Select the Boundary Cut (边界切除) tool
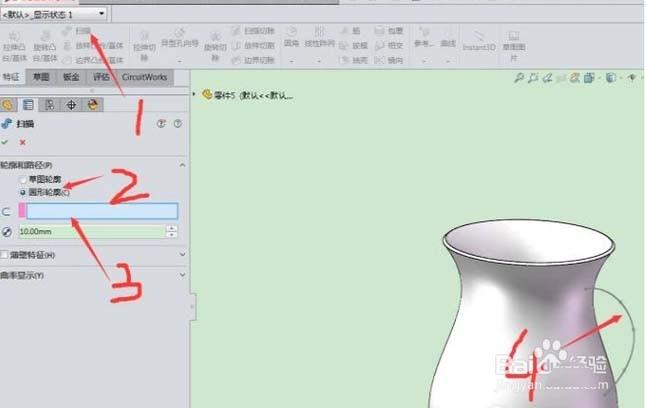This screenshot has height=408, width=646. point(253,60)
